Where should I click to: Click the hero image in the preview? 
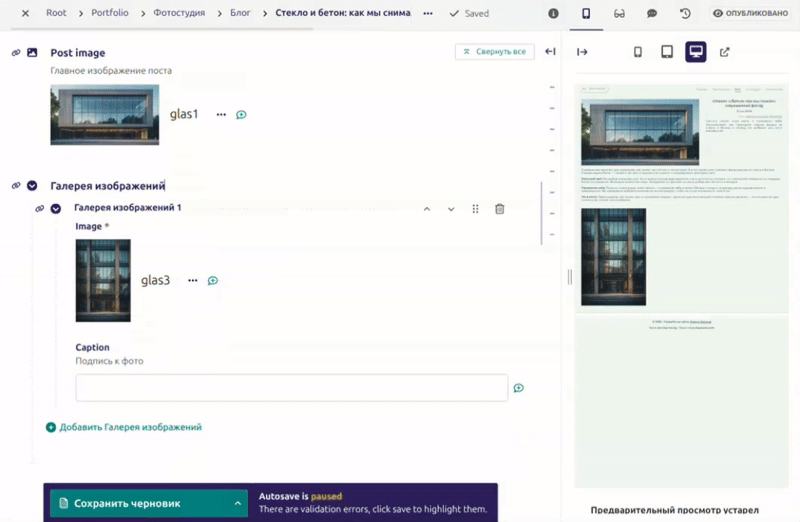640,132
